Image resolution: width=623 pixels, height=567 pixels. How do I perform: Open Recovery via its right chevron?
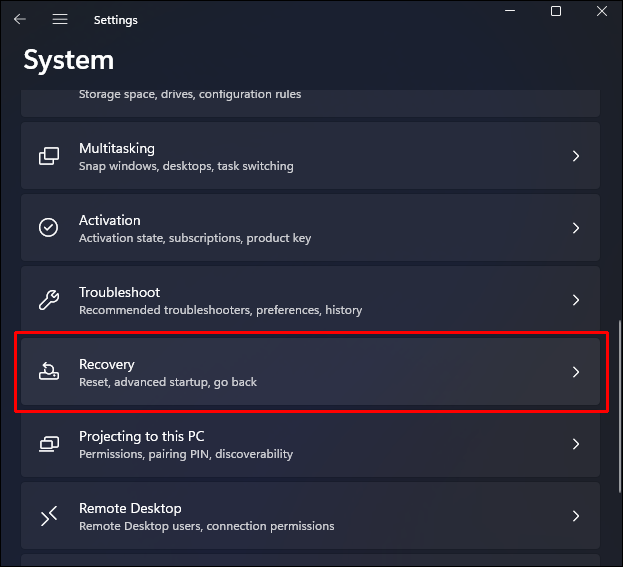(575, 372)
